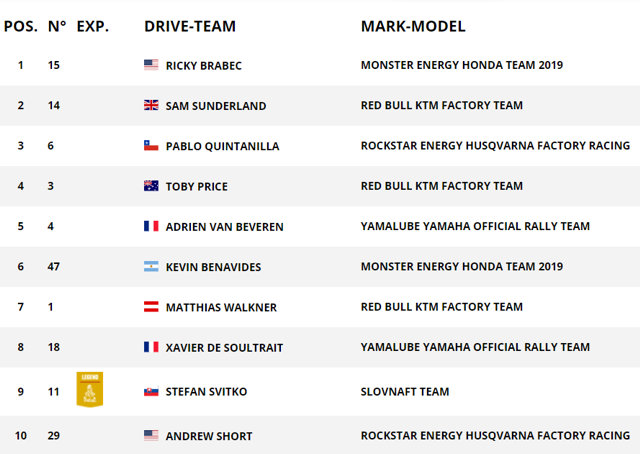
Task: Select the POS. column header
Action: coord(20,27)
